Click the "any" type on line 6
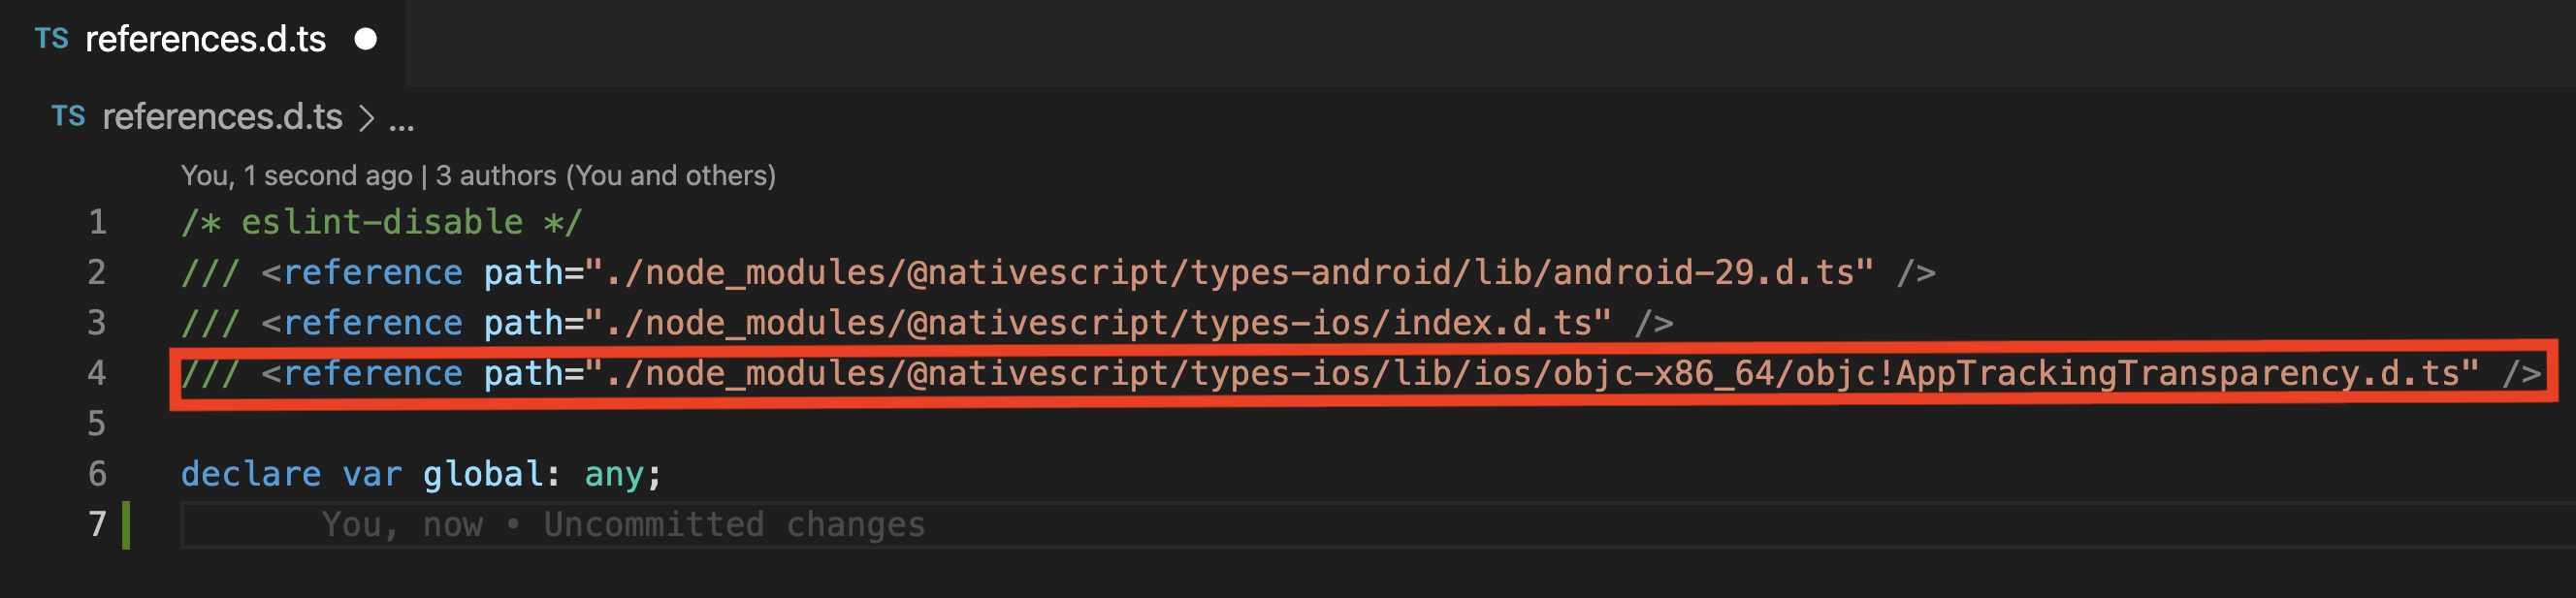The image size is (2576, 598). 614,475
